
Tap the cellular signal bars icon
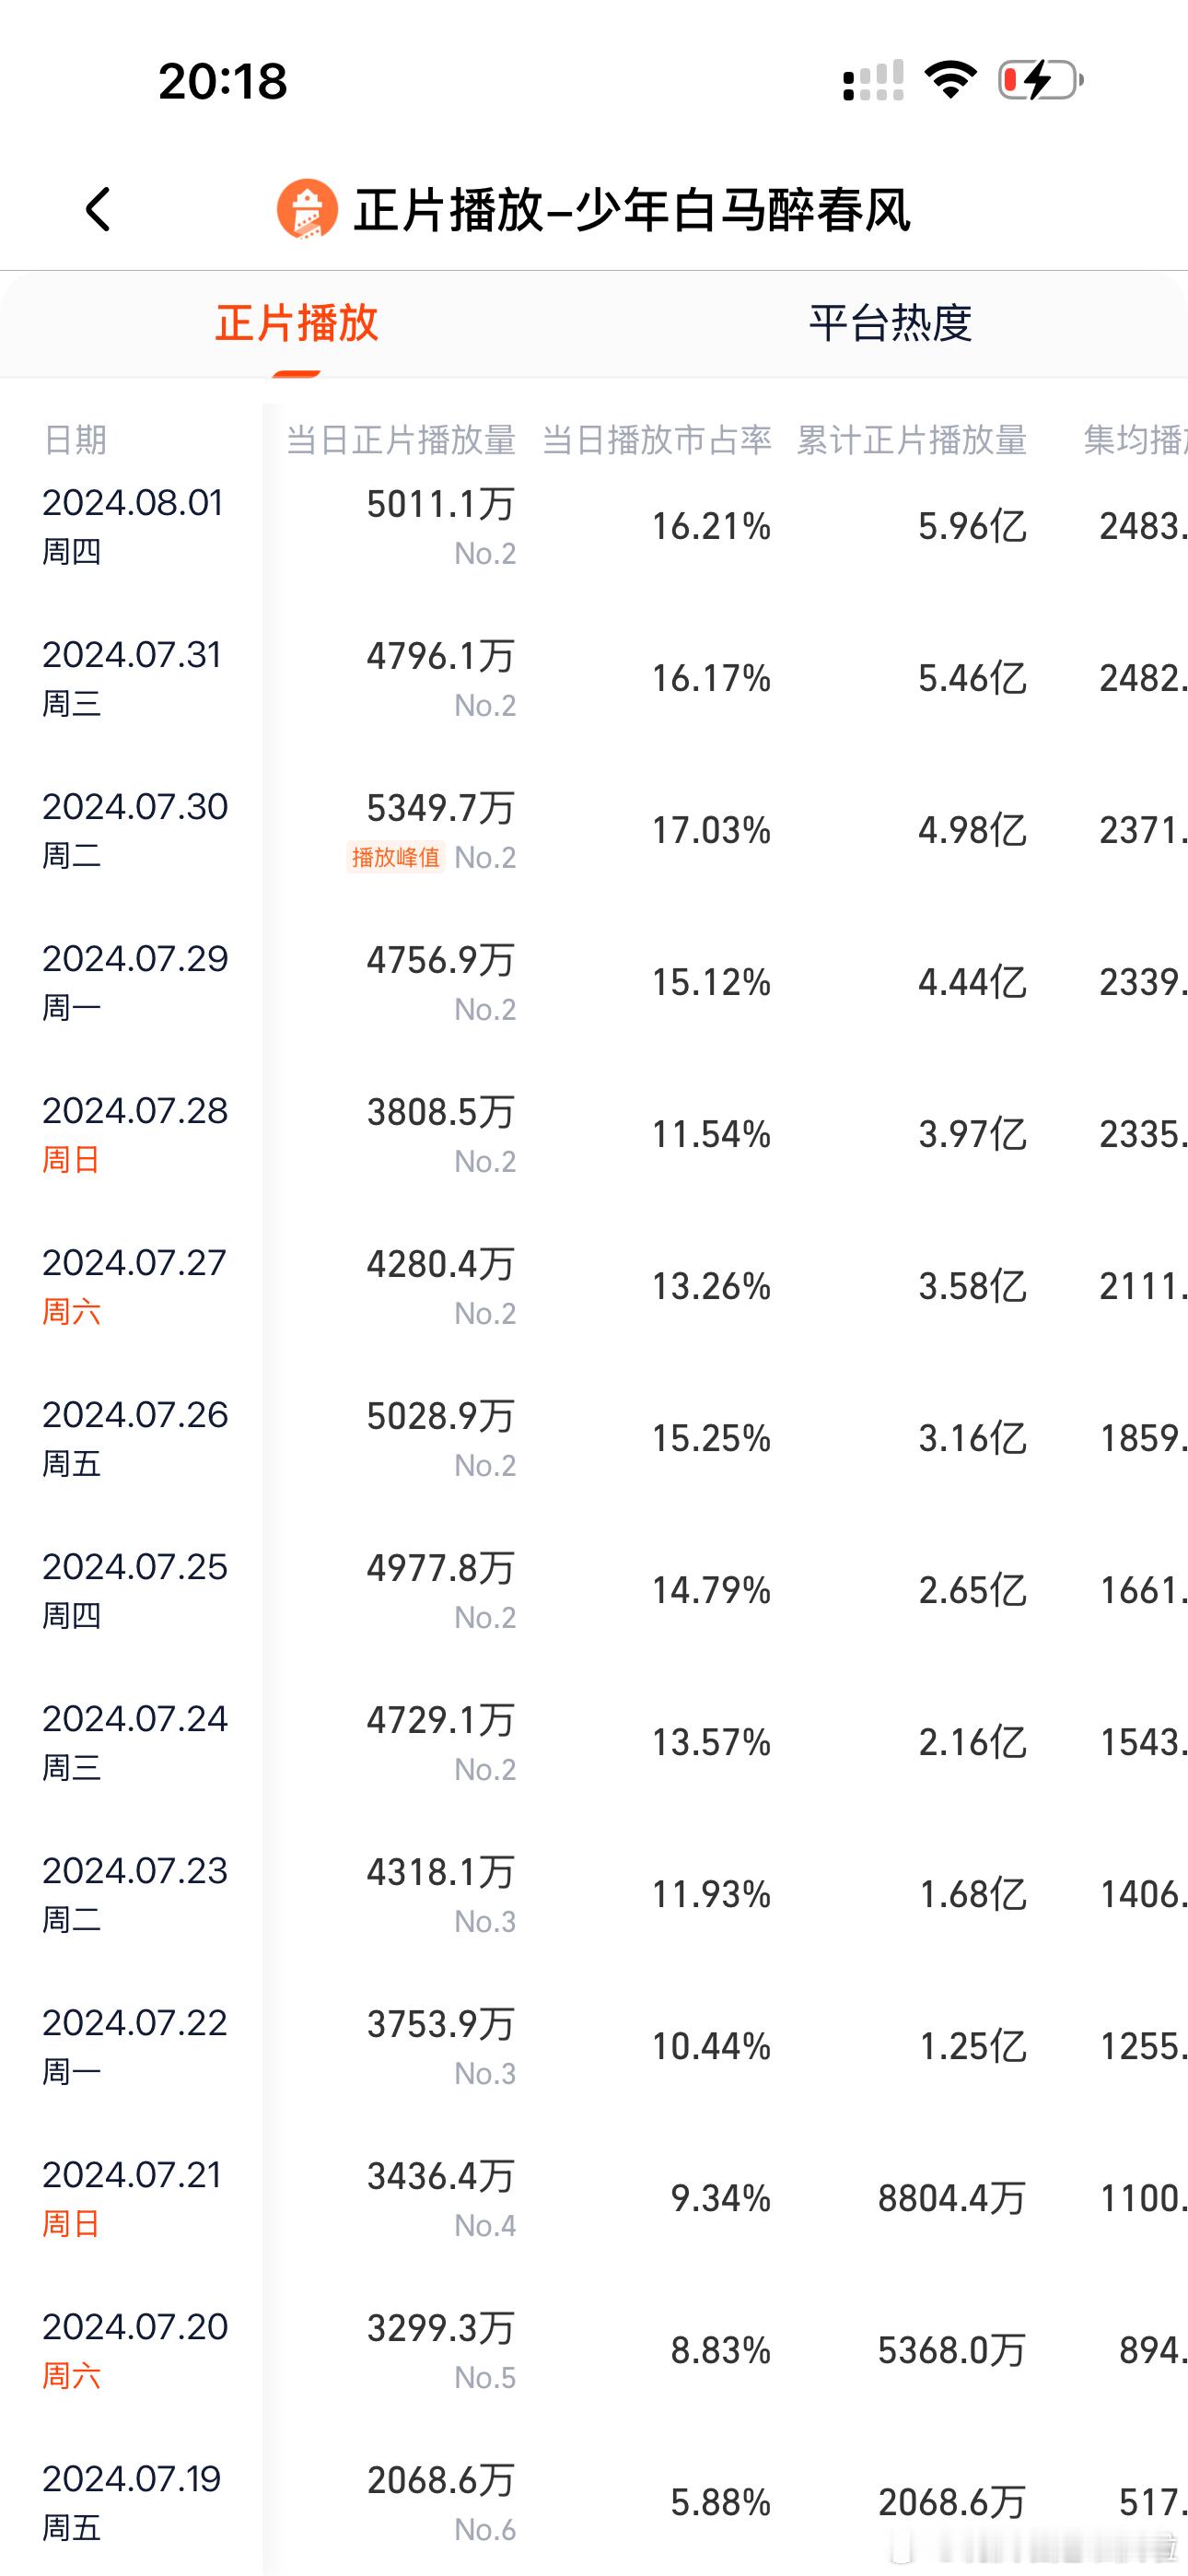pos(873,81)
